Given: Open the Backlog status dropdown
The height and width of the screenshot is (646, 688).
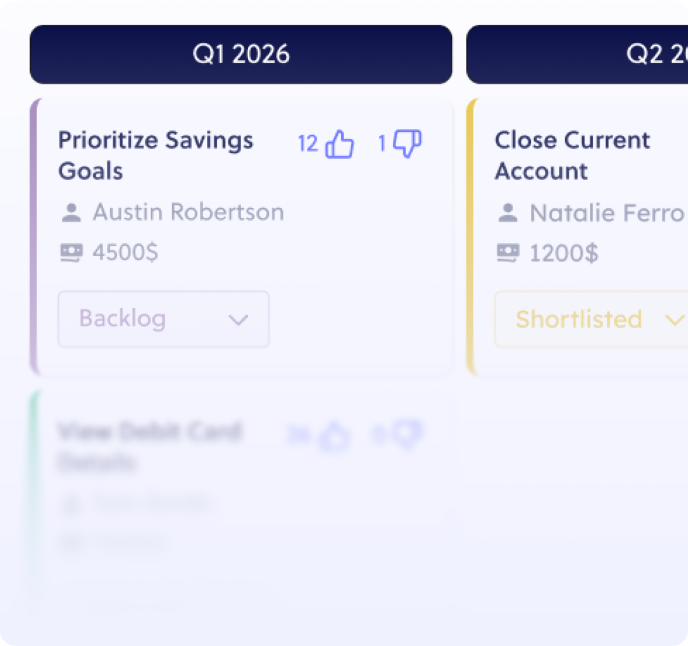Looking at the screenshot, I should [x=163, y=319].
